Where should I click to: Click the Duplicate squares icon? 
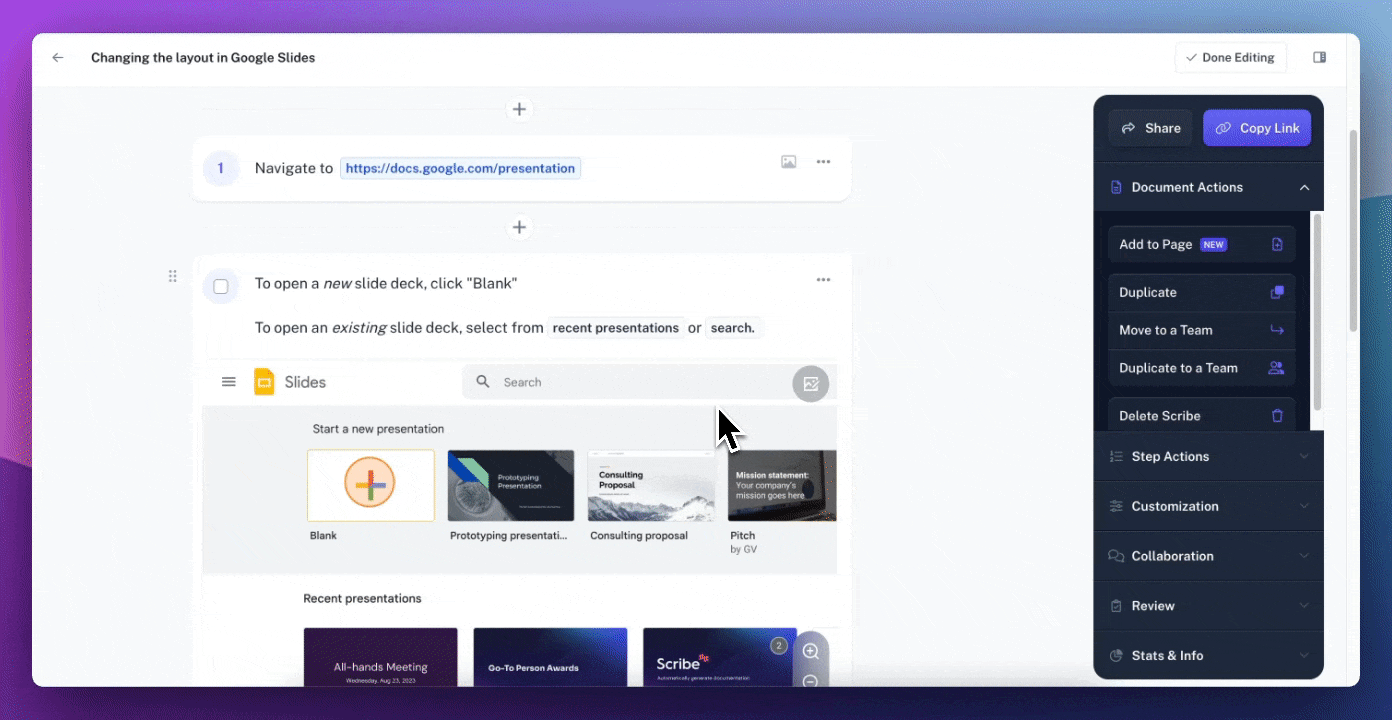tap(1277, 292)
